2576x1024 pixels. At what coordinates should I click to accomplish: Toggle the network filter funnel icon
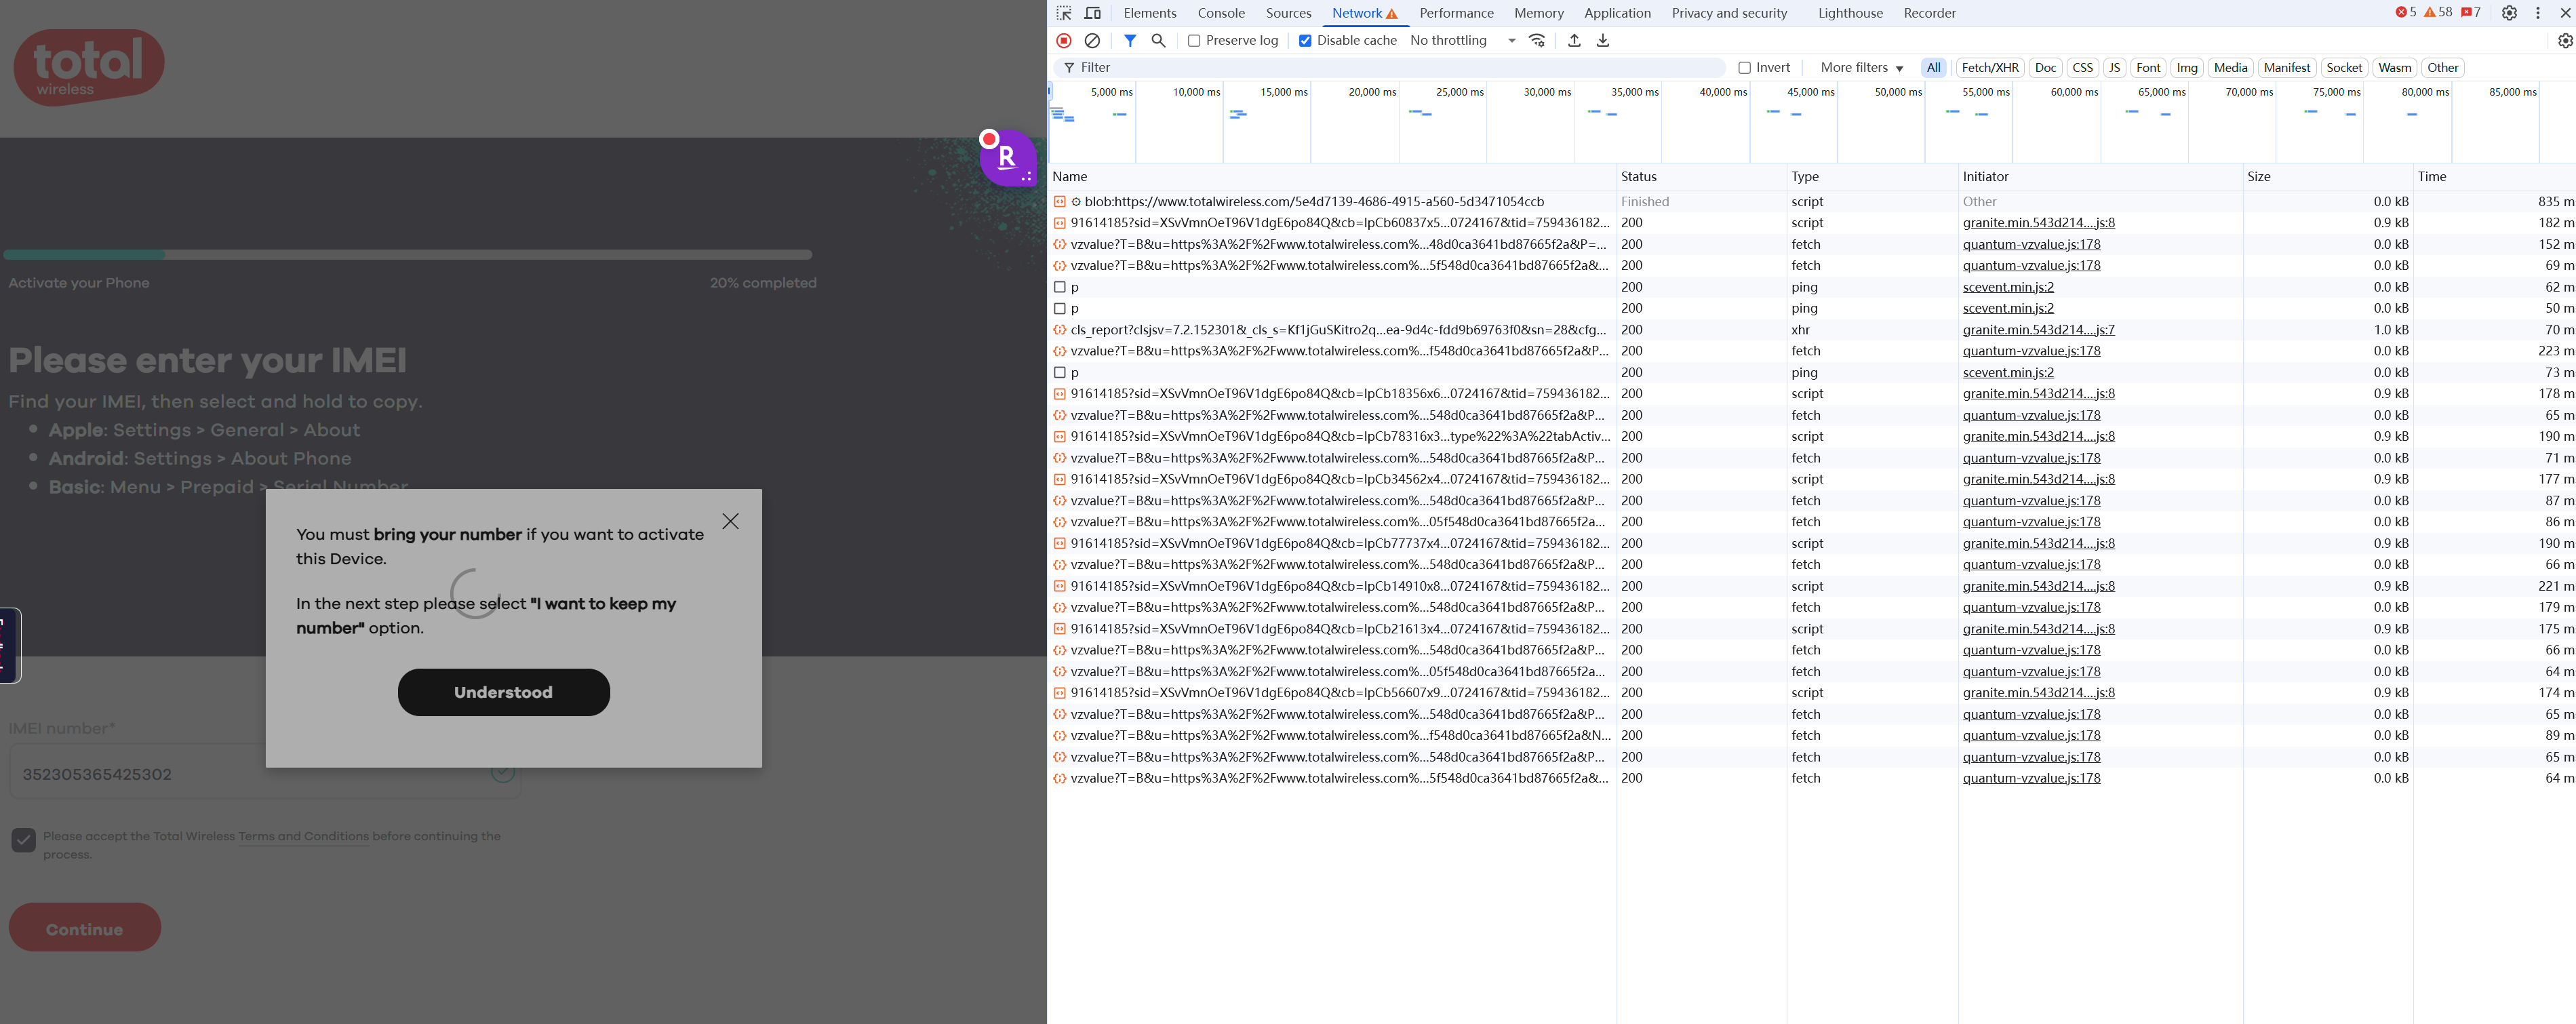[x=1130, y=41]
